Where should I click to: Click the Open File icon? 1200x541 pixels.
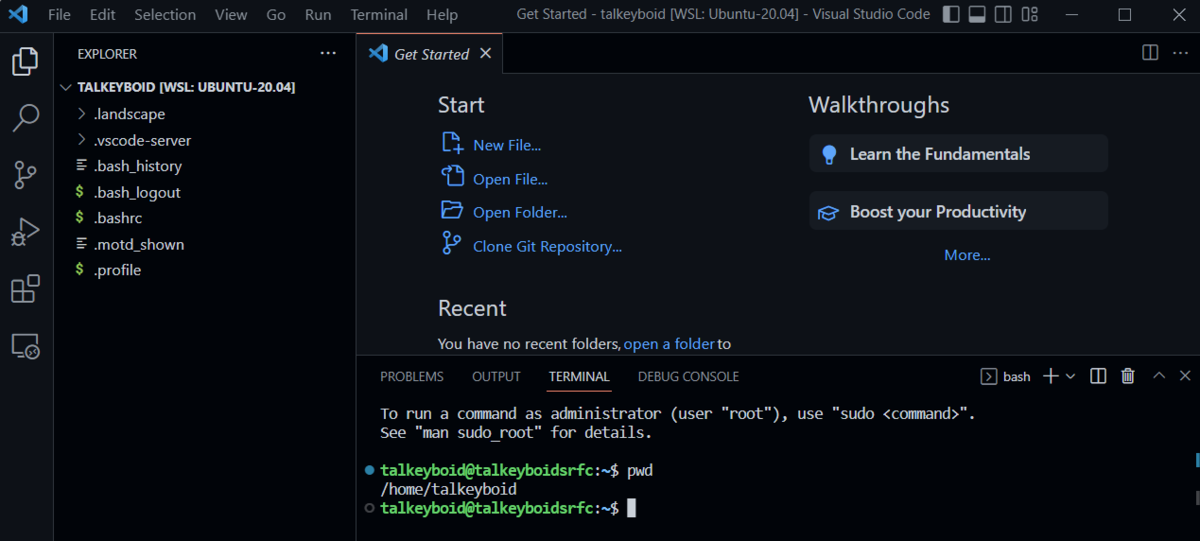tap(452, 177)
